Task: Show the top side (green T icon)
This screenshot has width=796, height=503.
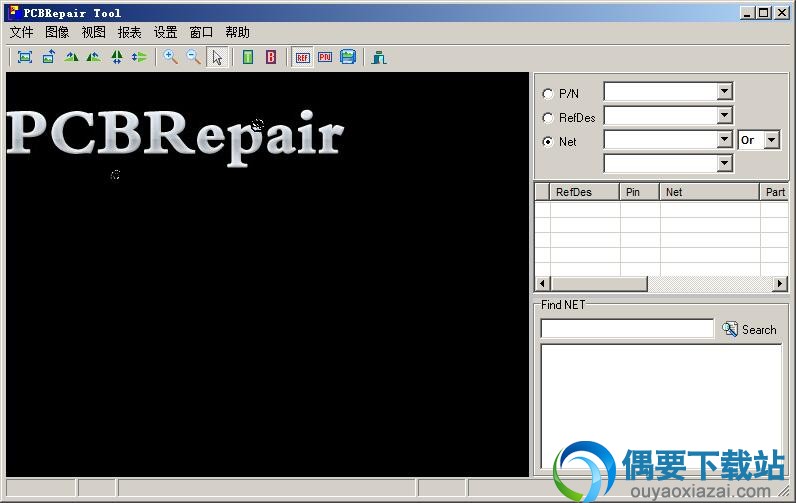Action: [248, 57]
